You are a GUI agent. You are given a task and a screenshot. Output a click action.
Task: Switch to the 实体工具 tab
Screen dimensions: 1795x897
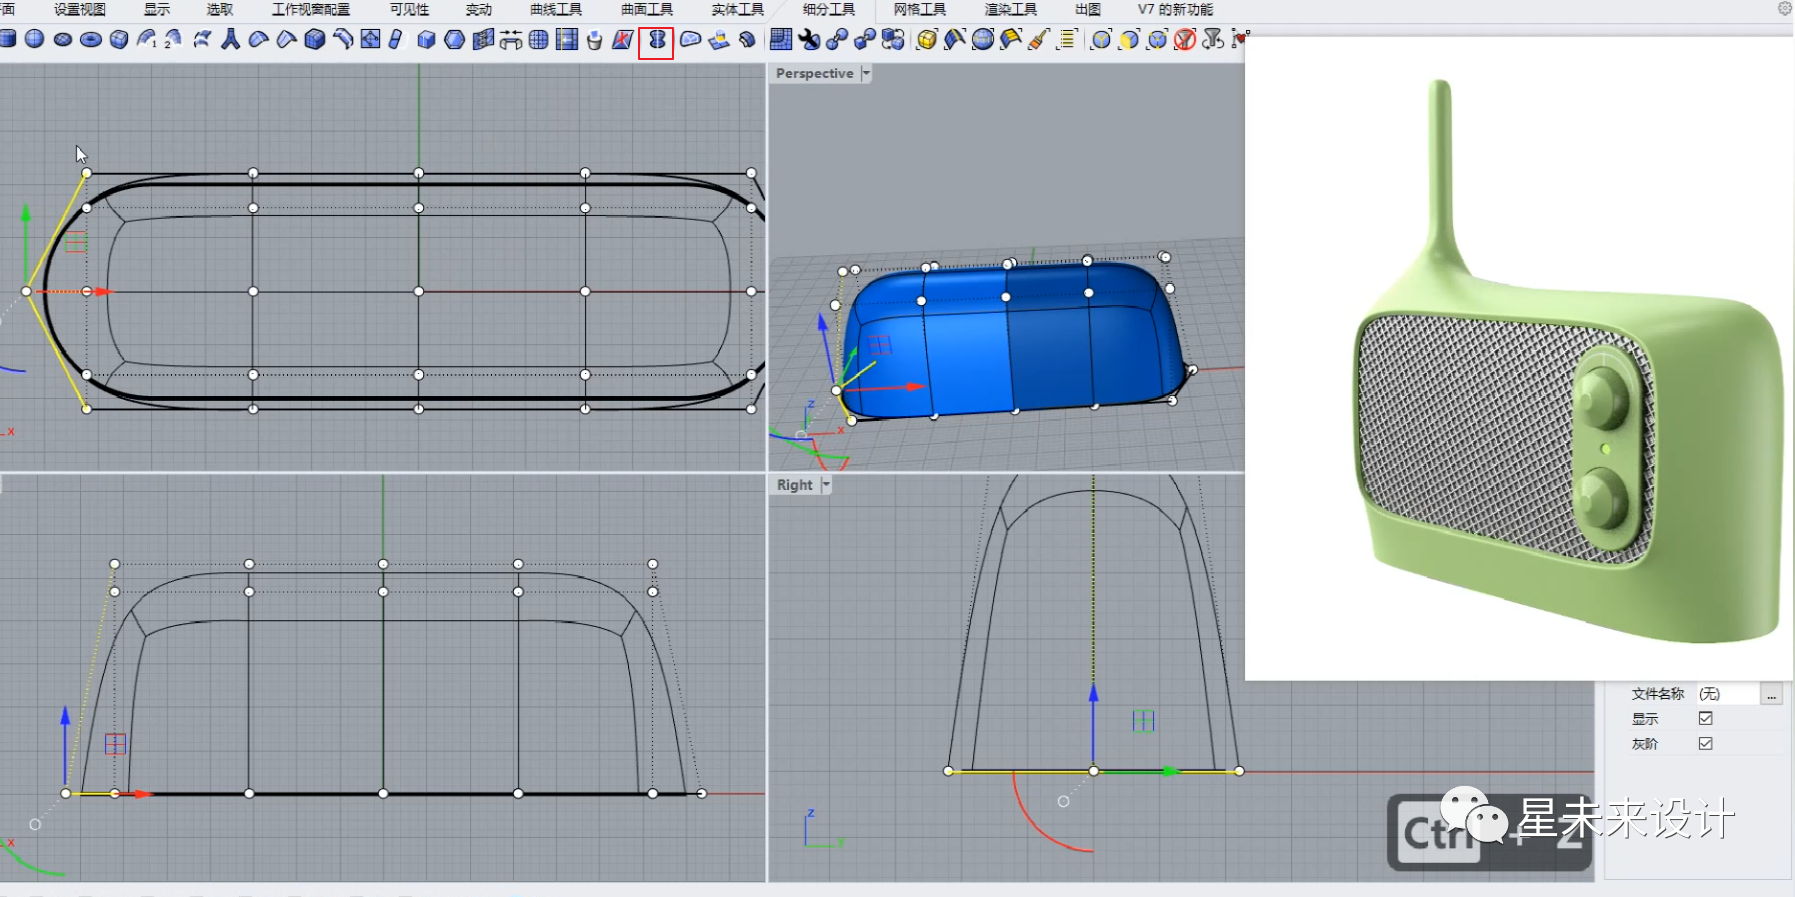(738, 9)
